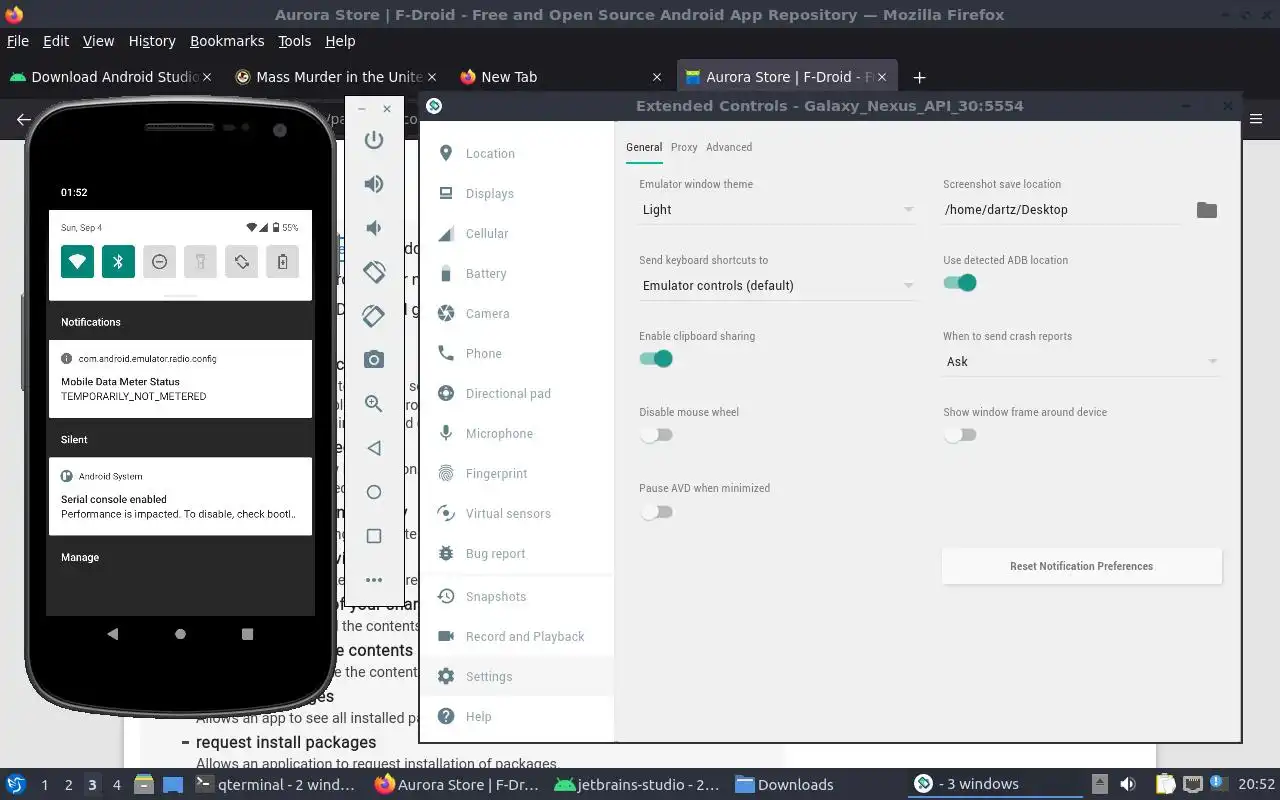Toggle the Do Not Disturb tile on the phone
This screenshot has width=1280, height=800.
click(159, 262)
